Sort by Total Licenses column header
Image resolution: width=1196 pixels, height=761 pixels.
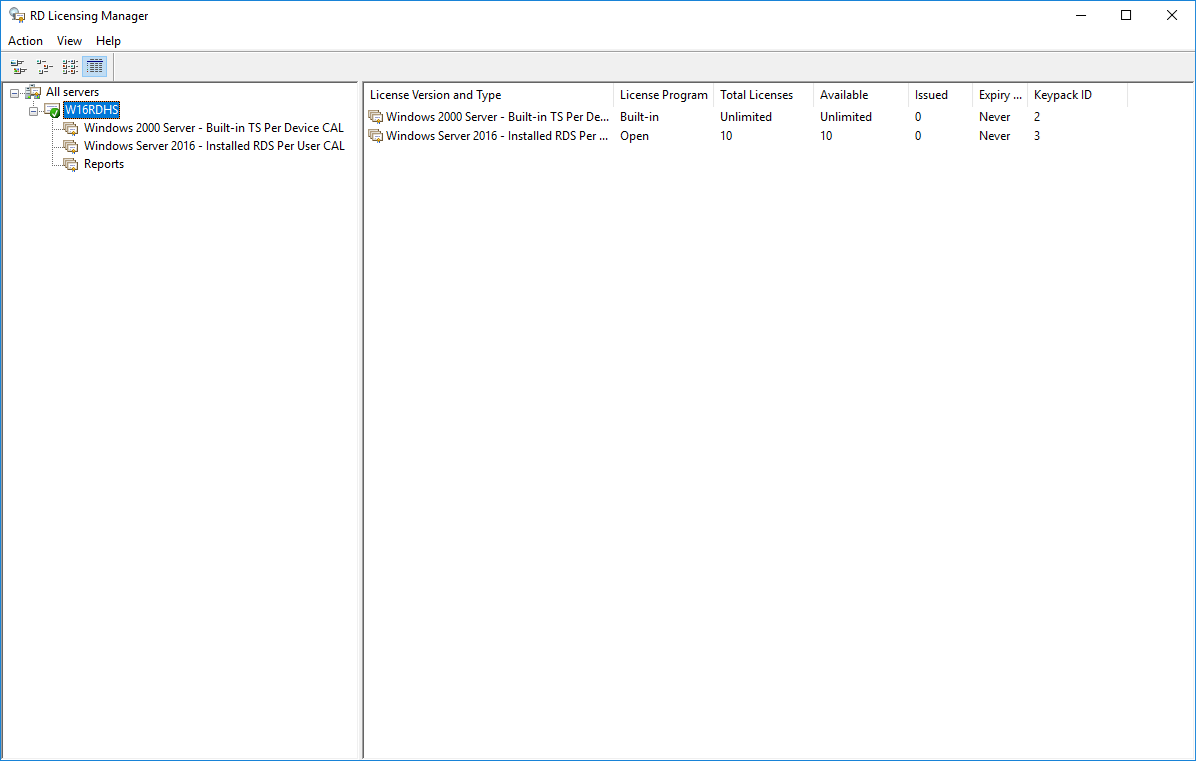click(x=764, y=95)
